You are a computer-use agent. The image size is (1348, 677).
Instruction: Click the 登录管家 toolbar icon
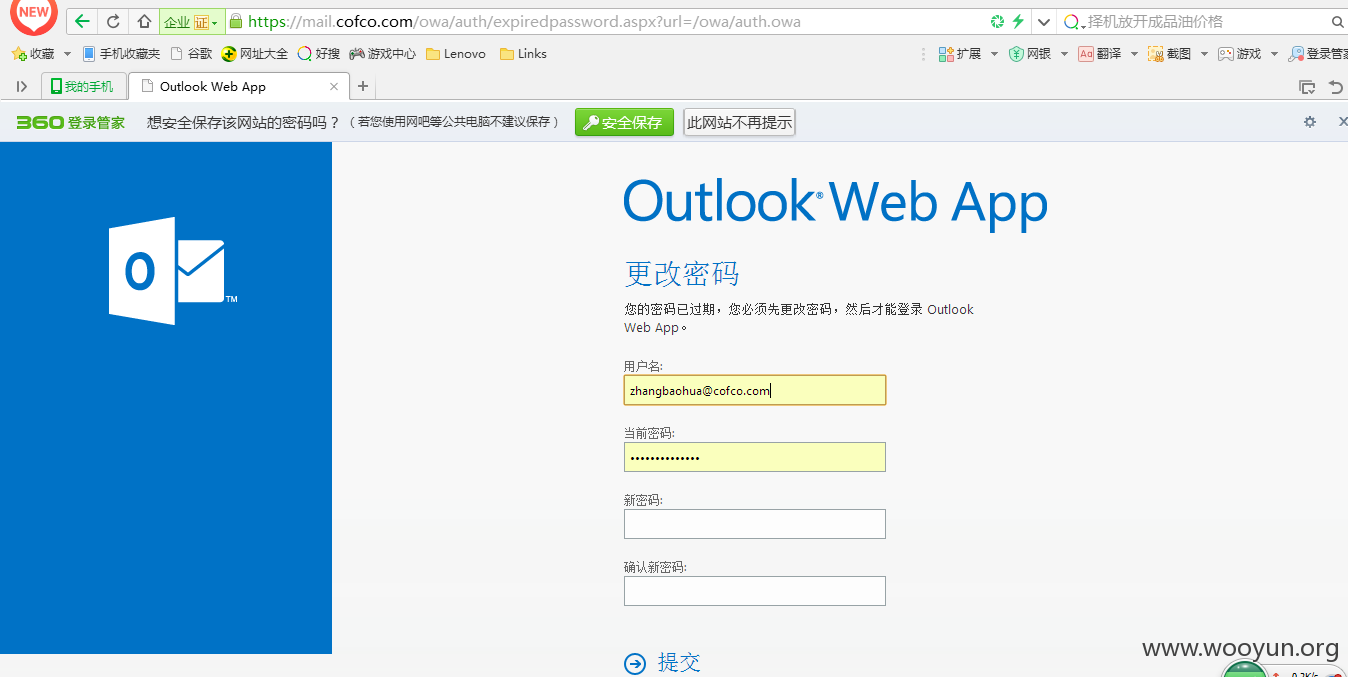click(x=1296, y=54)
